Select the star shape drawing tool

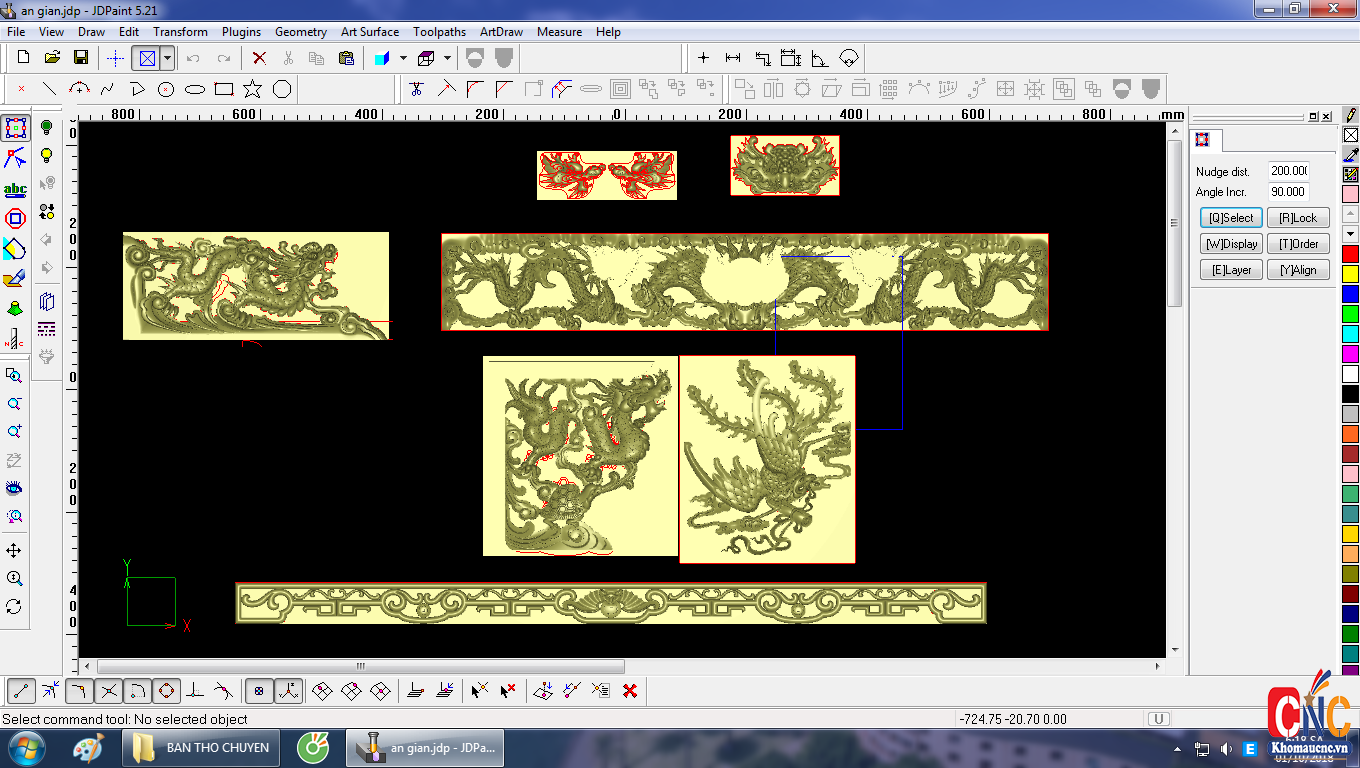pos(252,89)
